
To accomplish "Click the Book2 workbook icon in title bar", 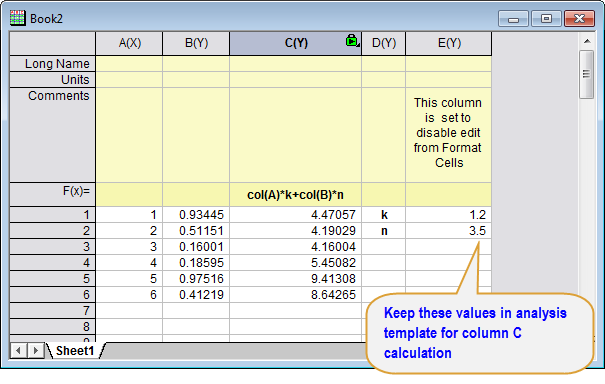I will pos(17,18).
